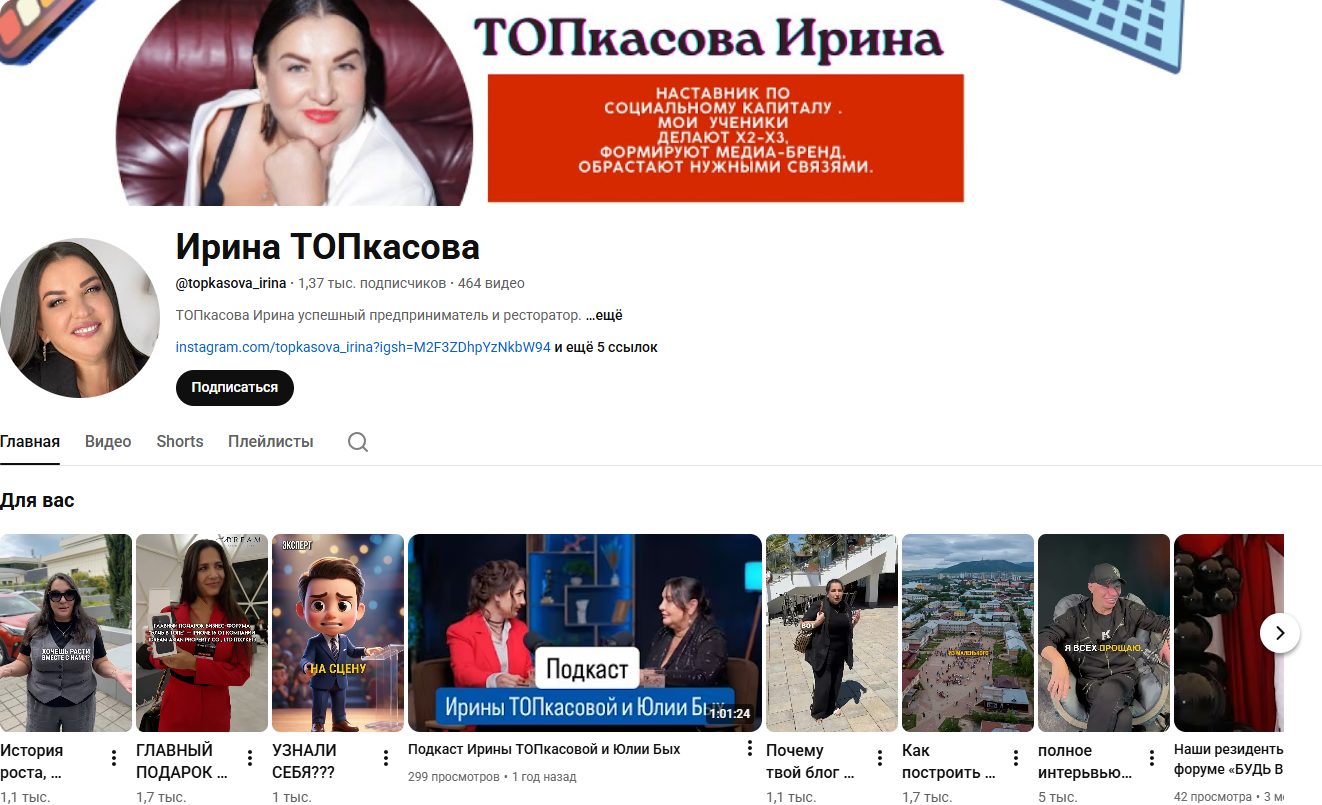Click the "5 тыс." views under "полное интервью"
Image resolution: width=1322 pixels, height=805 pixels.
click(x=1058, y=797)
